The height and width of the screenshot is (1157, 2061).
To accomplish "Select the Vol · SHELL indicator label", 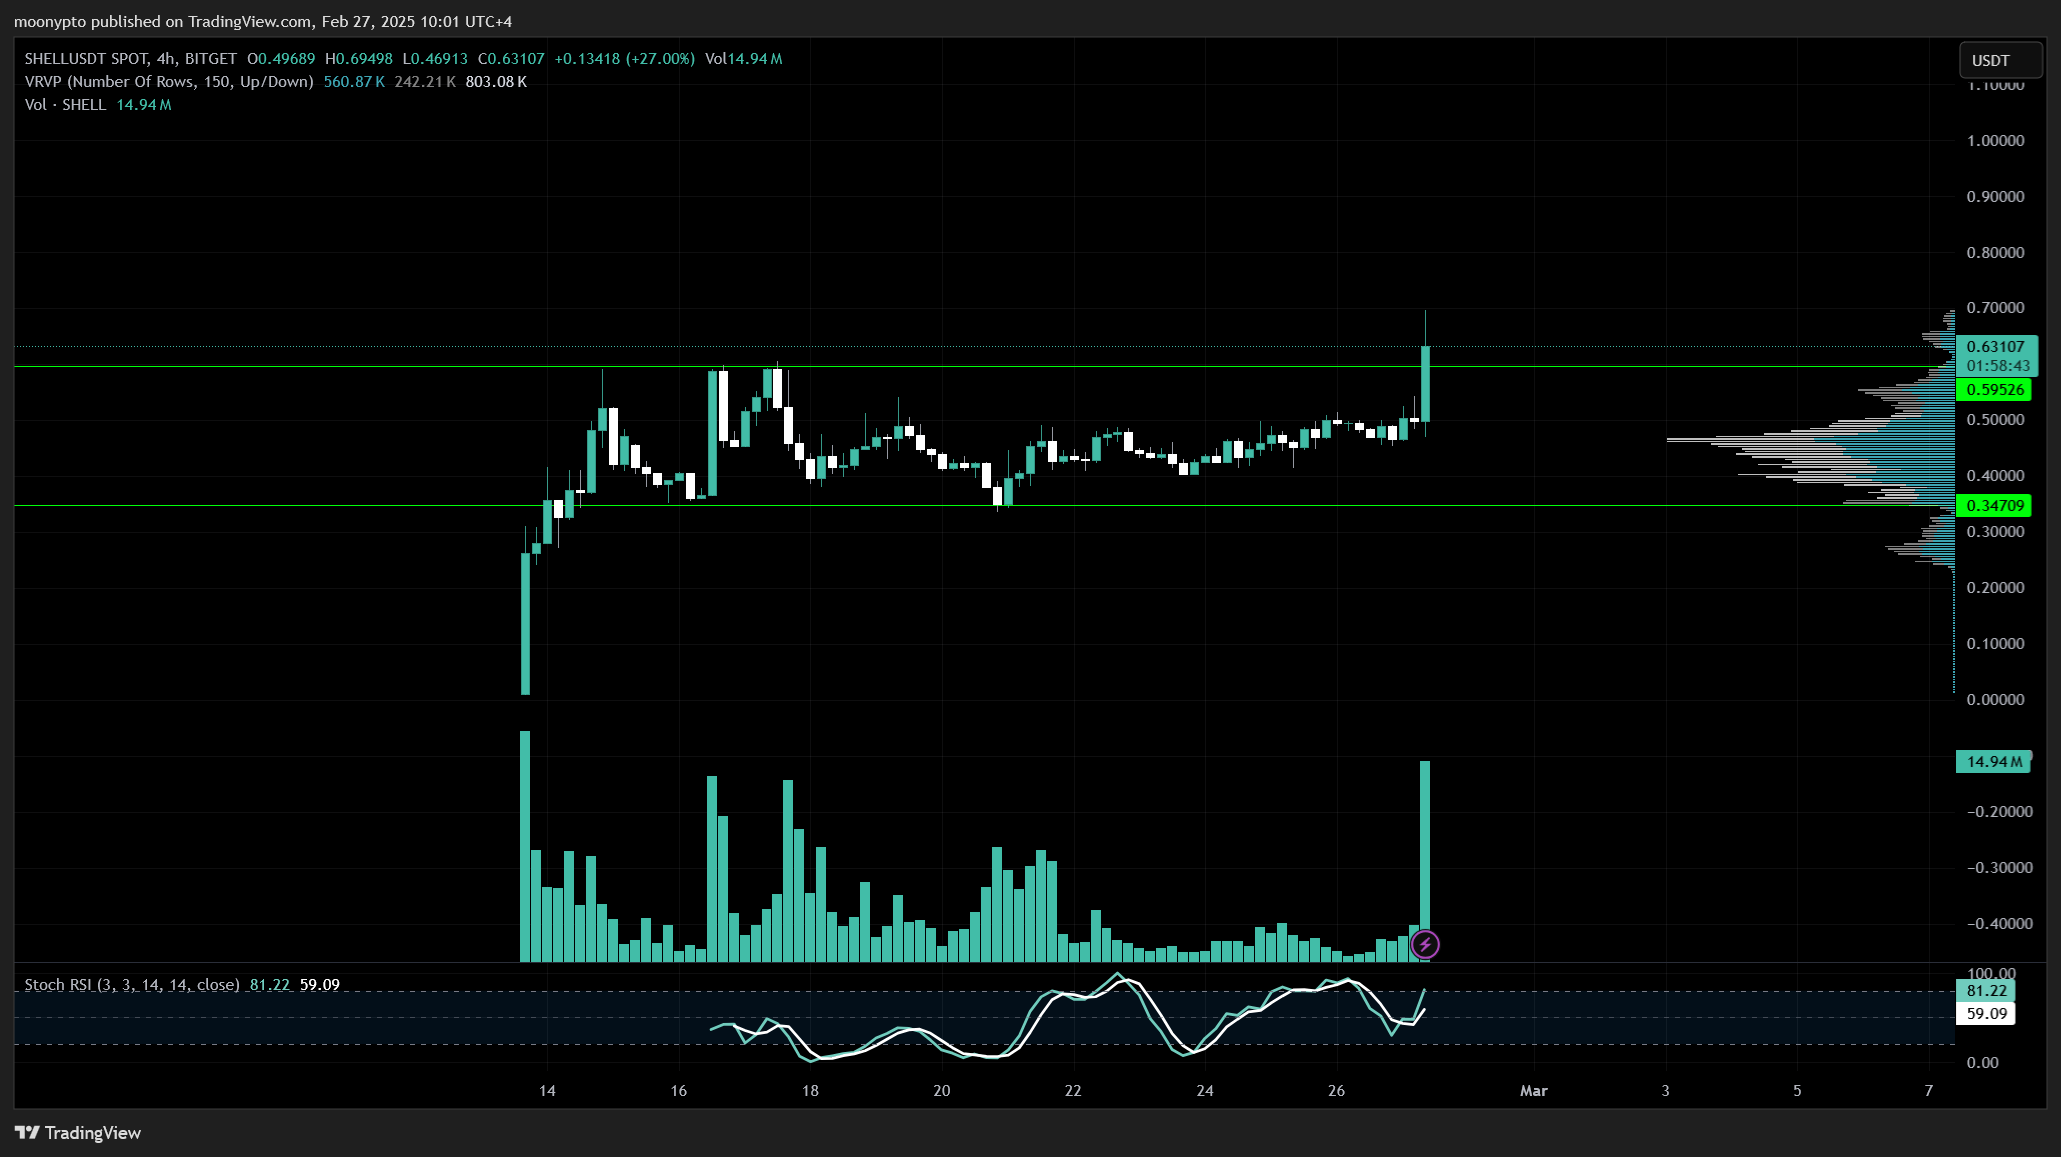I will click(65, 105).
